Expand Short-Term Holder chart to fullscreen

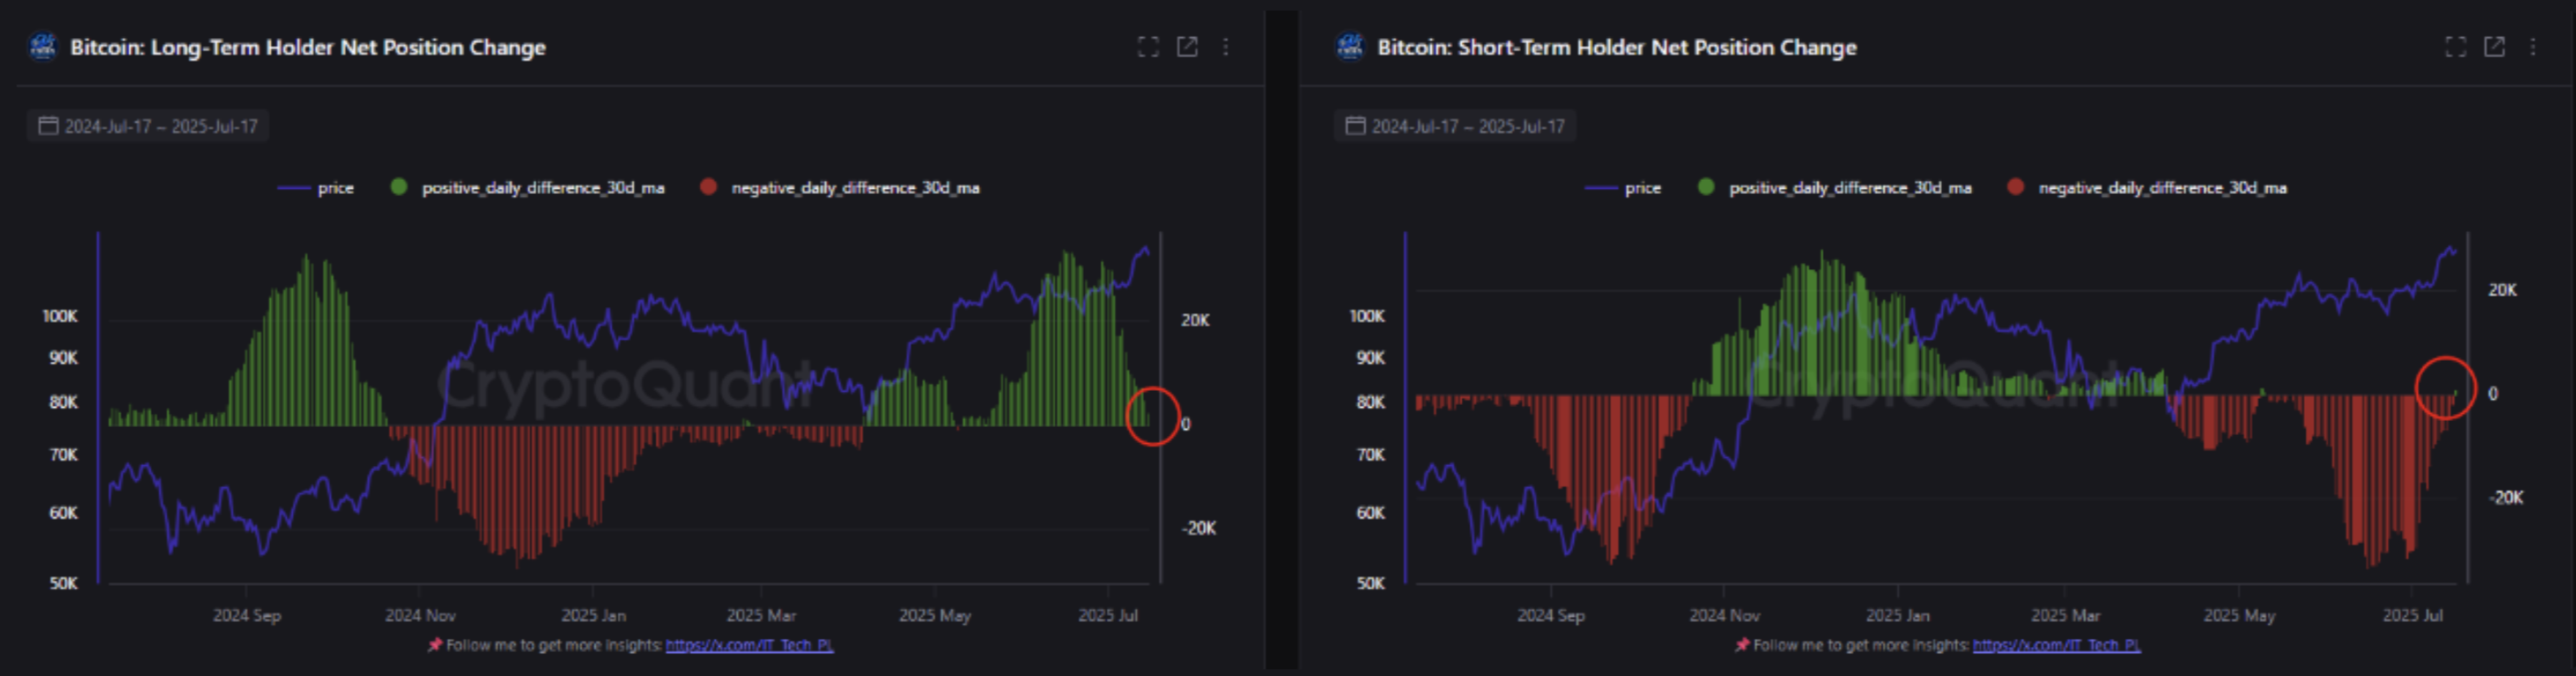[x=2455, y=47]
